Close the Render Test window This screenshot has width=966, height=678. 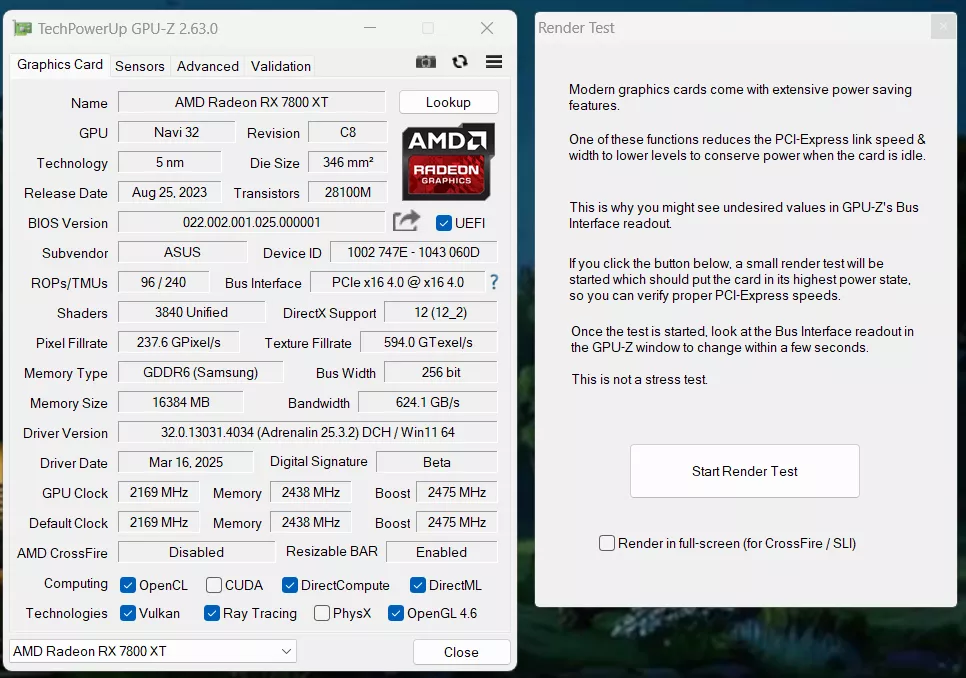943,26
